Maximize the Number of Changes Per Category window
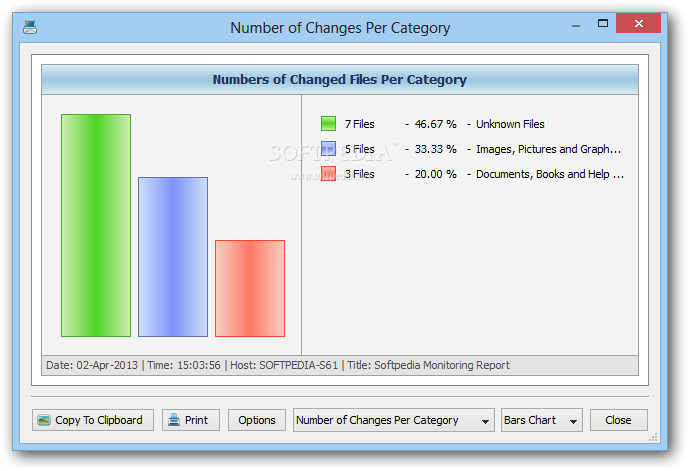Viewport: 688px width, 471px height. click(603, 23)
